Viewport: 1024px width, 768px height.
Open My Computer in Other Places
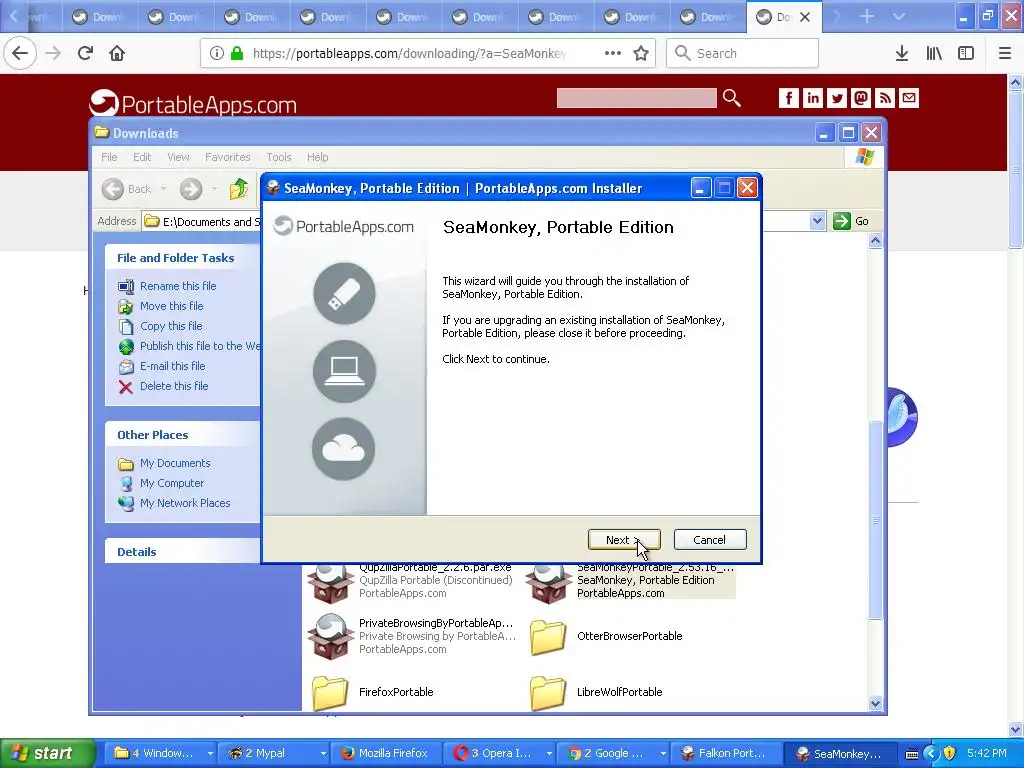click(172, 483)
